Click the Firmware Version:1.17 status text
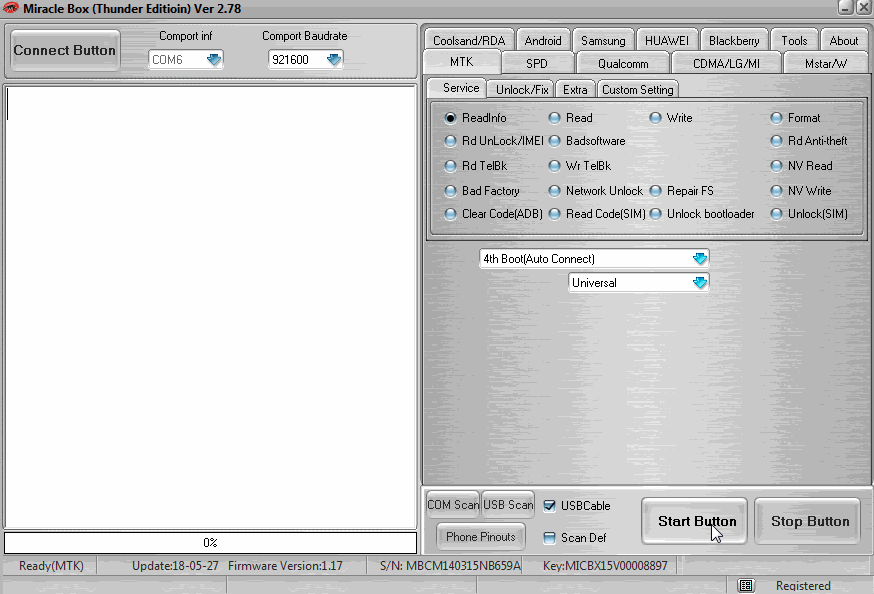The image size is (874, 594). (x=285, y=566)
